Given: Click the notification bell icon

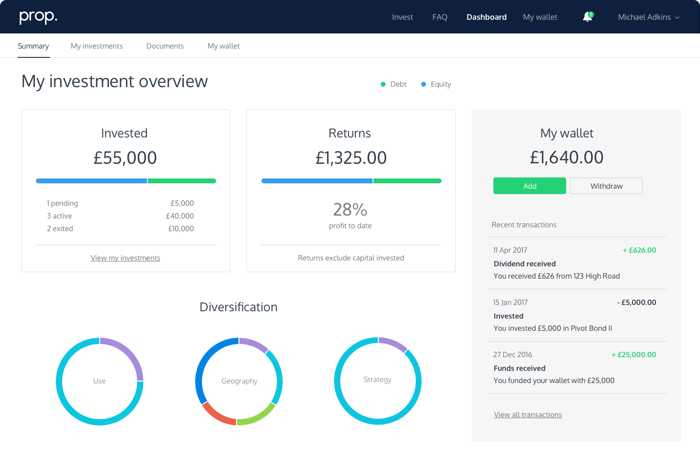Looking at the screenshot, I should (587, 17).
